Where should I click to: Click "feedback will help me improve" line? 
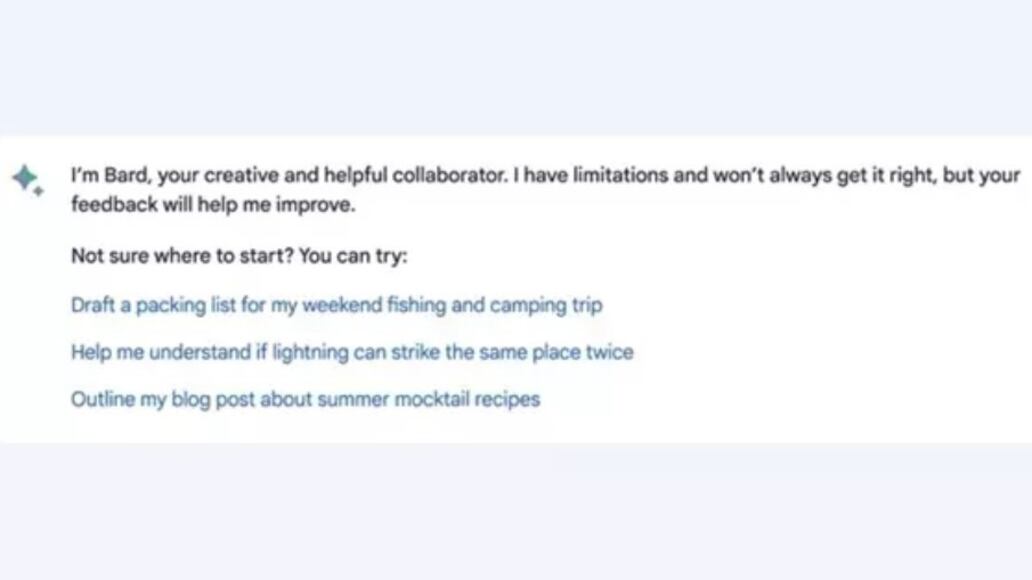click(213, 207)
